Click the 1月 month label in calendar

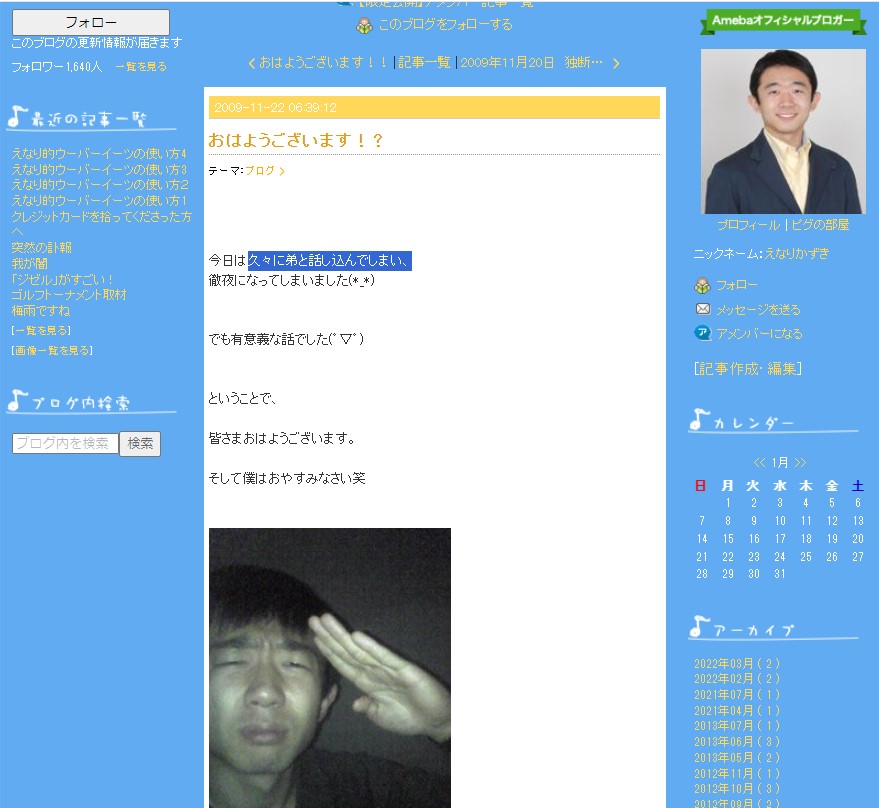tap(780, 463)
